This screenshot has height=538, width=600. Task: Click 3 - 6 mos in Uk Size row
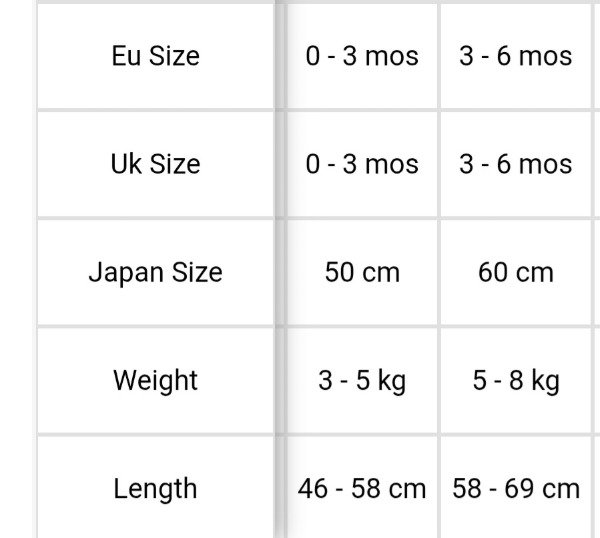pyautogui.click(x=515, y=164)
